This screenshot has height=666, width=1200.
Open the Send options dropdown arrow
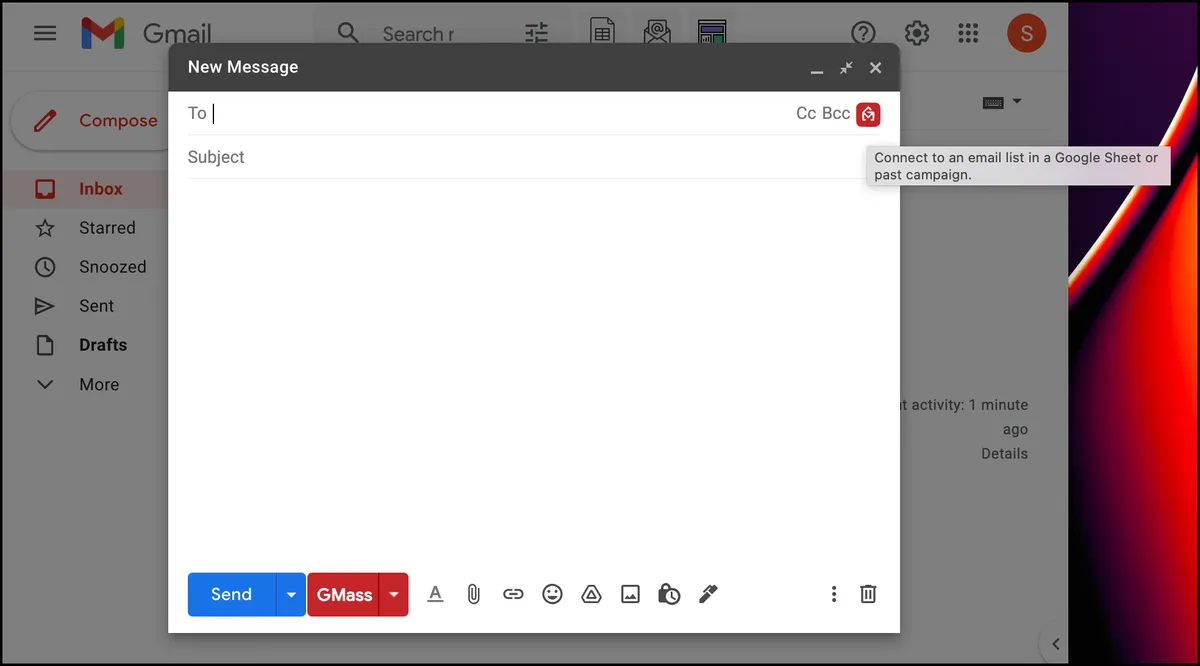[x=291, y=594]
